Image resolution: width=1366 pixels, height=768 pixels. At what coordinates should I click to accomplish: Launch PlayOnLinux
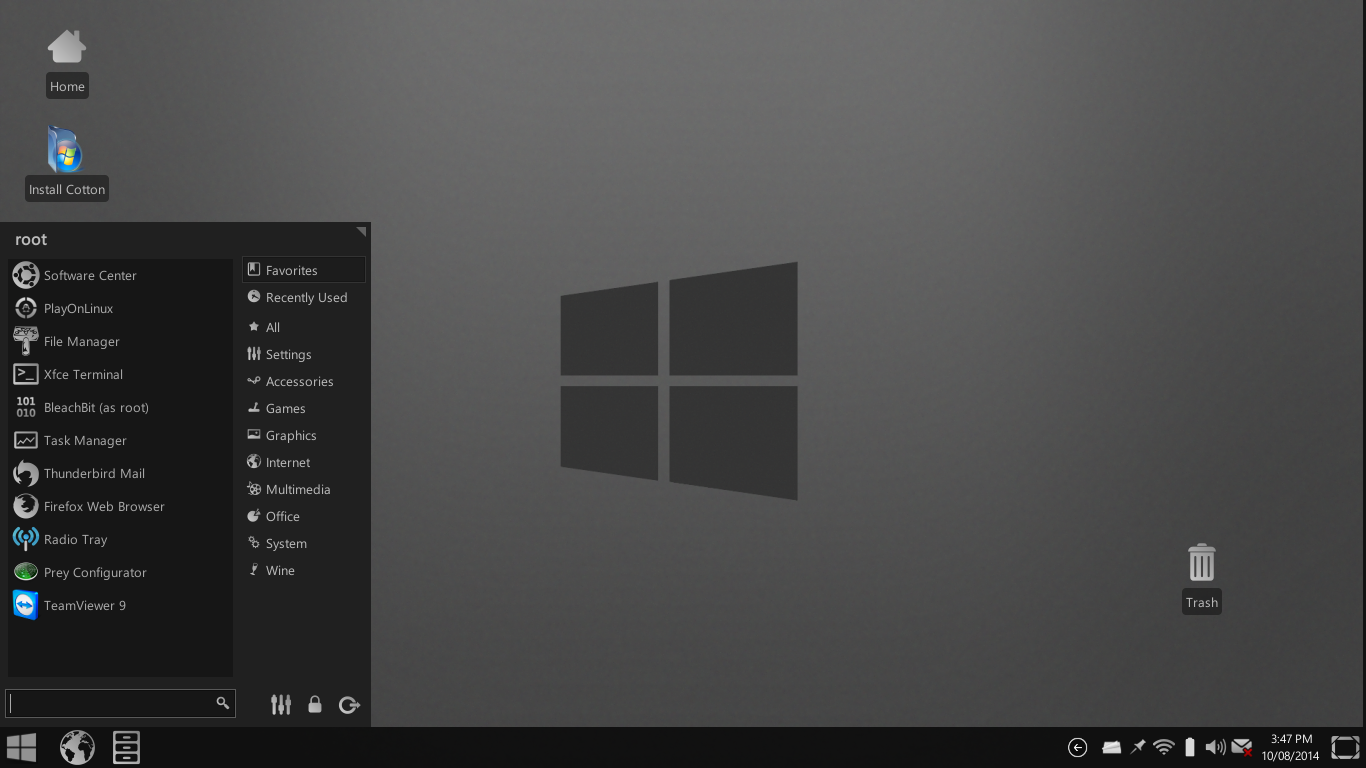click(120, 308)
